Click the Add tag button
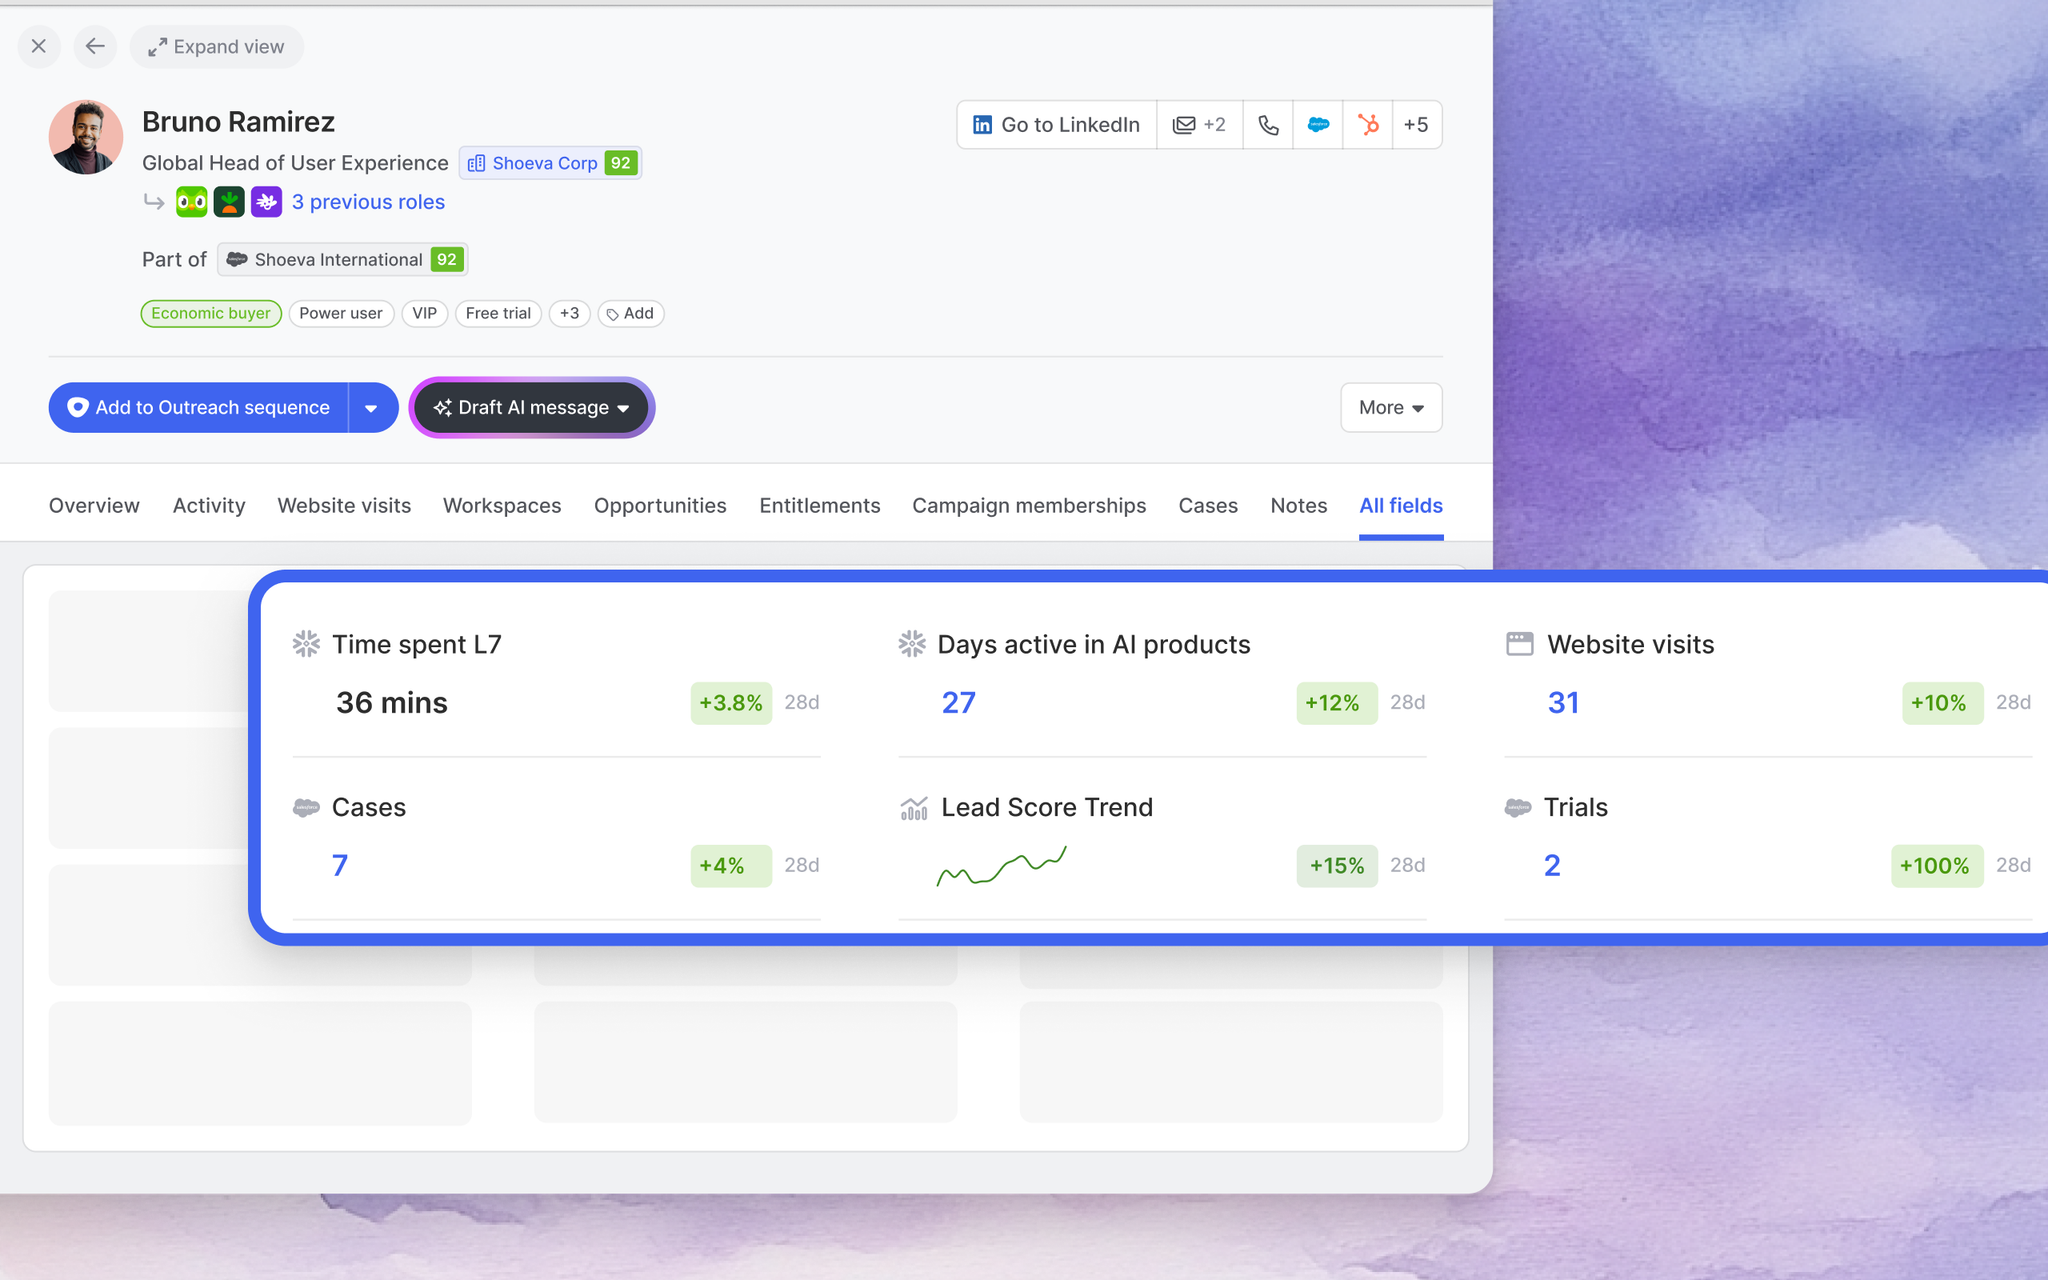 tap(631, 314)
